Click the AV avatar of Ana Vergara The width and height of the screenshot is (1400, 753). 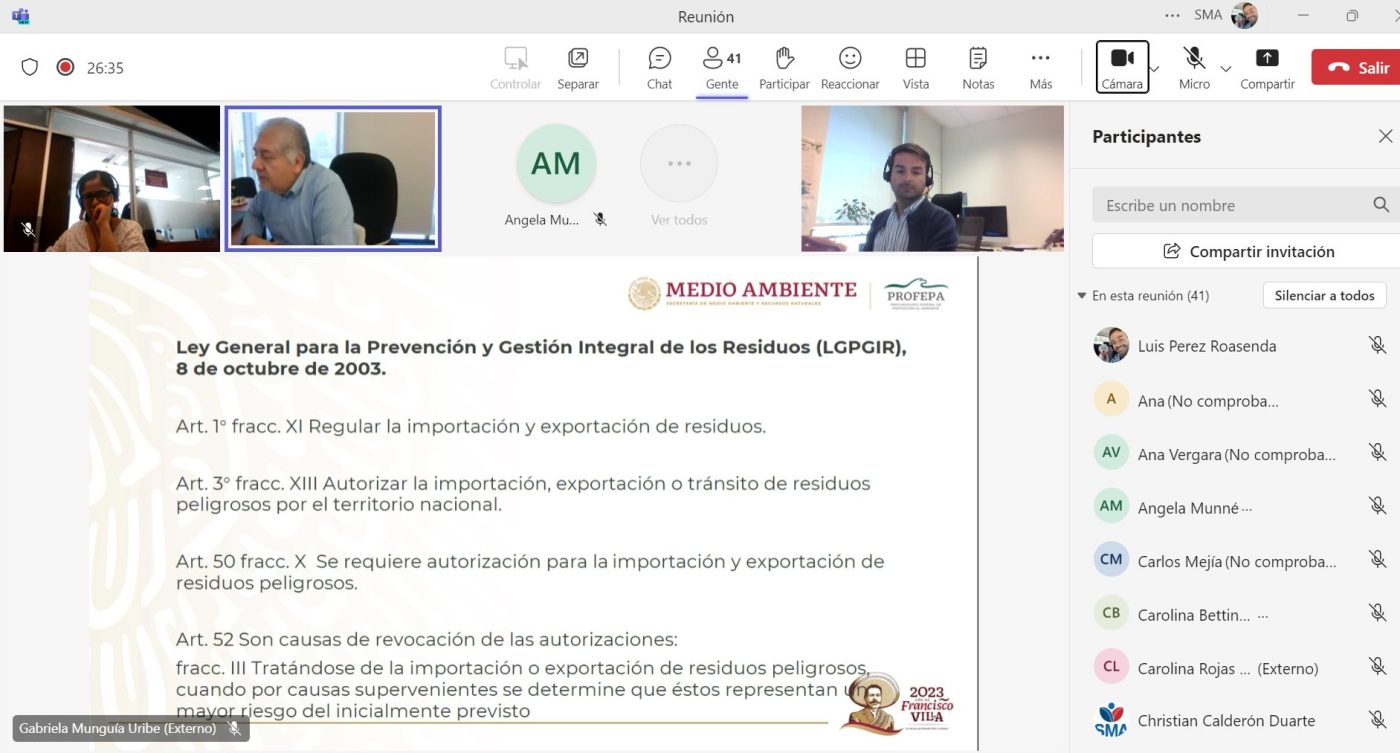pos(1111,452)
